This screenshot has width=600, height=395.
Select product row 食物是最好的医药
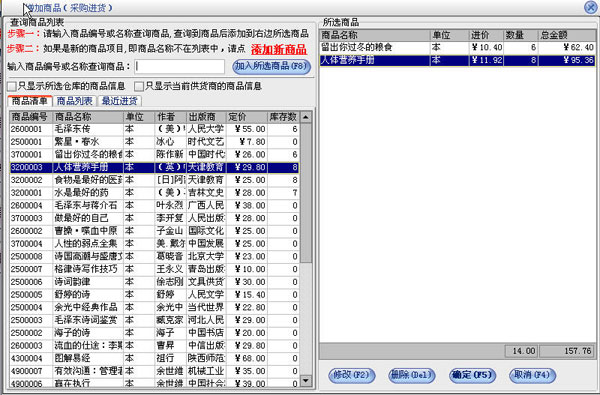pos(155,180)
